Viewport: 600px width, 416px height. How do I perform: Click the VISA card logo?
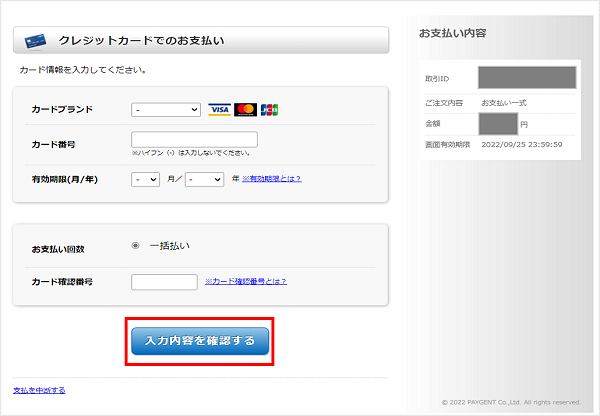pos(219,110)
